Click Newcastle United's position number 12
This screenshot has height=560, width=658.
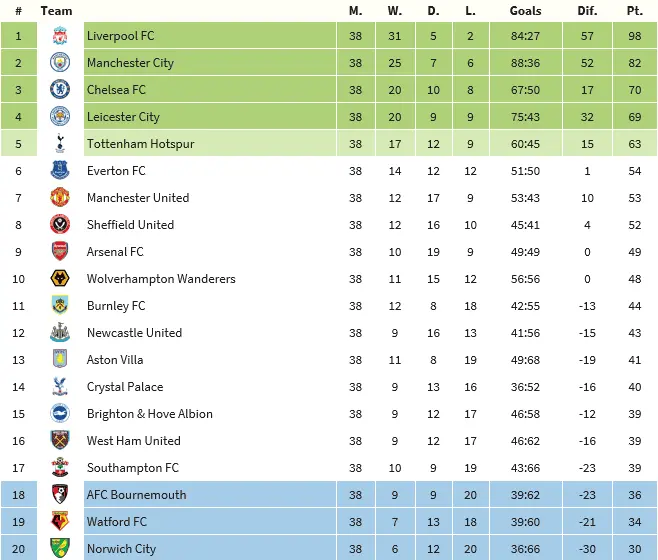tap(18, 333)
